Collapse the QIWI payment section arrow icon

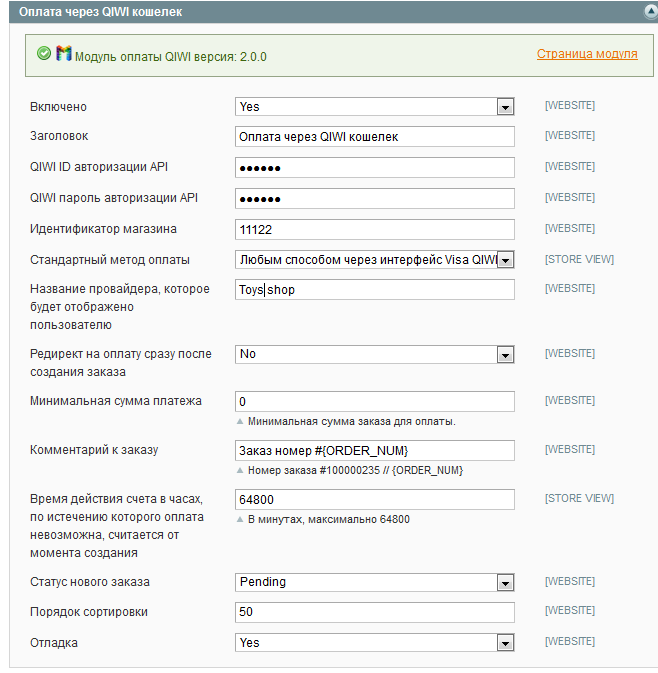tap(651, 12)
